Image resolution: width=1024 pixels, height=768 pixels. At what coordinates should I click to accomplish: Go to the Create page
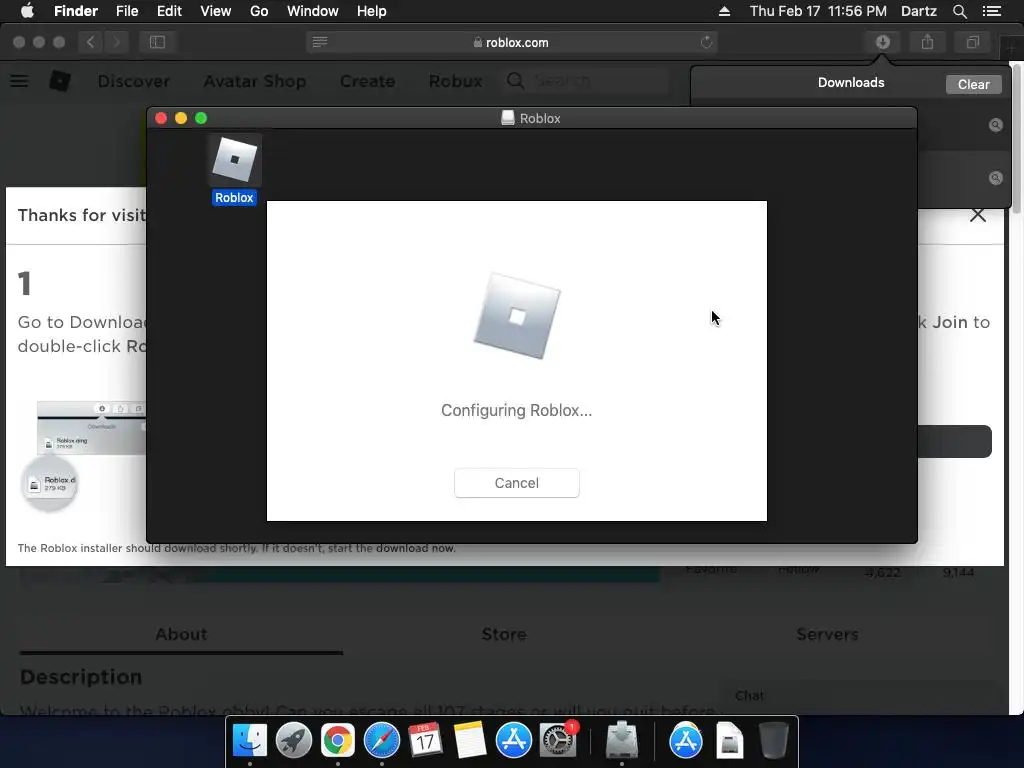pos(368,81)
